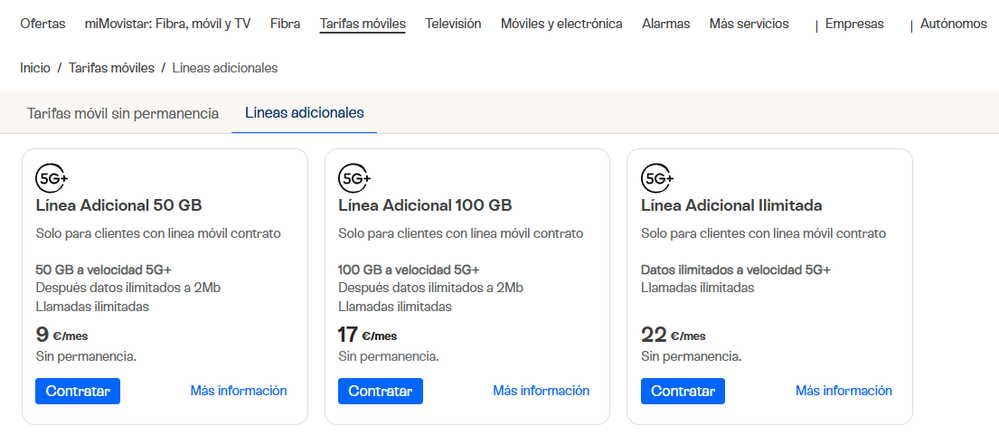Screen dimensions: 999x436
Task: Go to Inicio in the breadcrumb
Action: point(35,68)
